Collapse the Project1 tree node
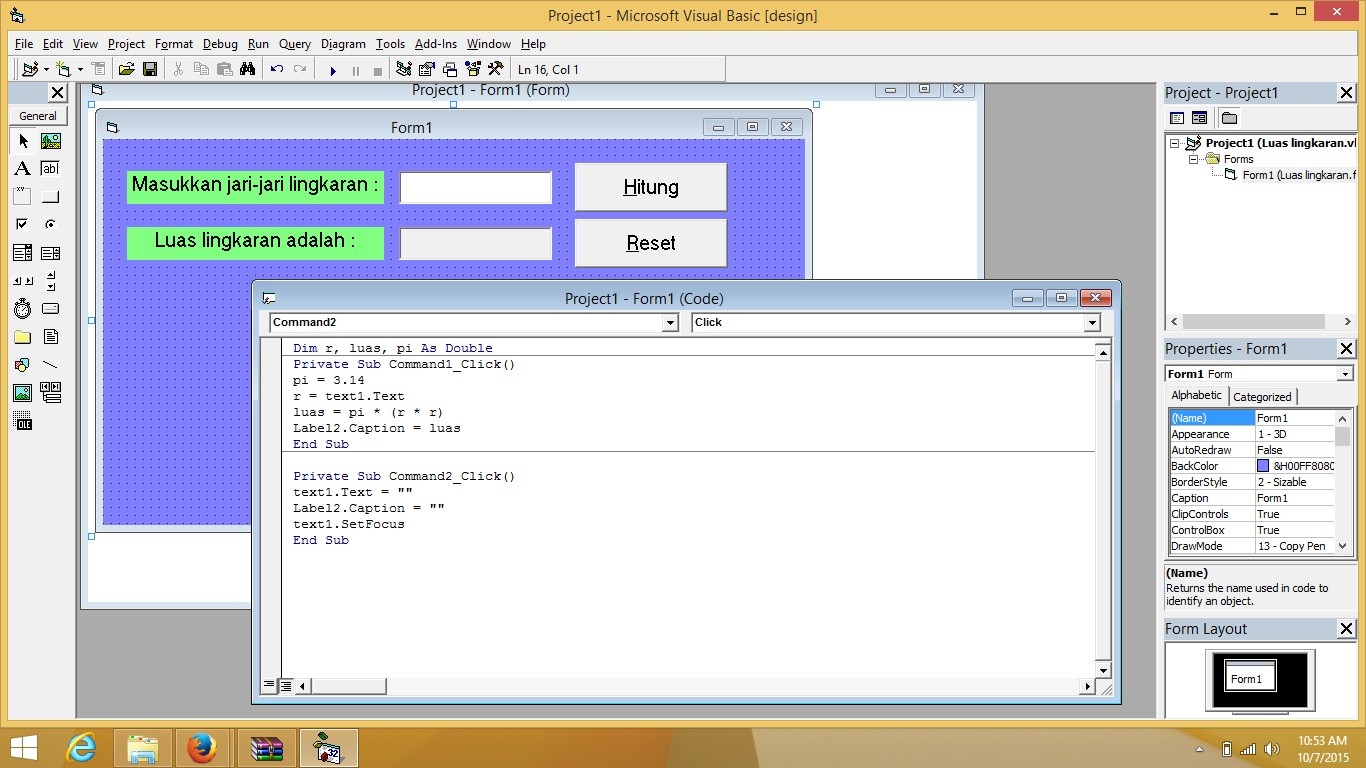 click(x=1176, y=143)
